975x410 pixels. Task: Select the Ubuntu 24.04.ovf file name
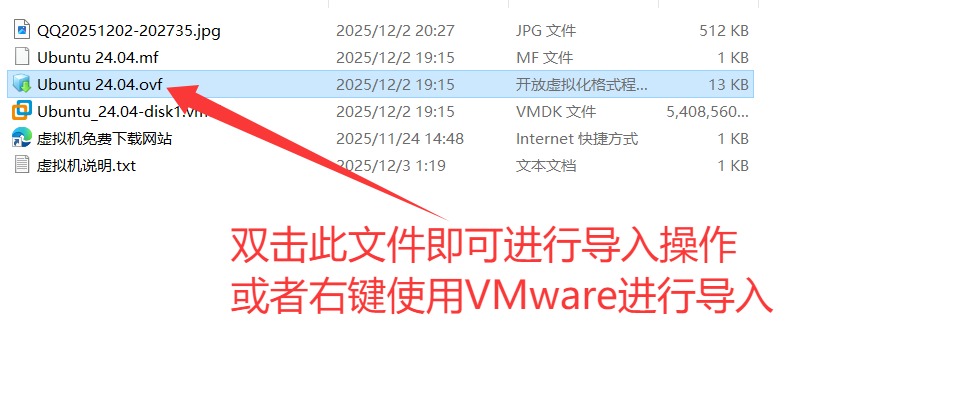click(99, 85)
